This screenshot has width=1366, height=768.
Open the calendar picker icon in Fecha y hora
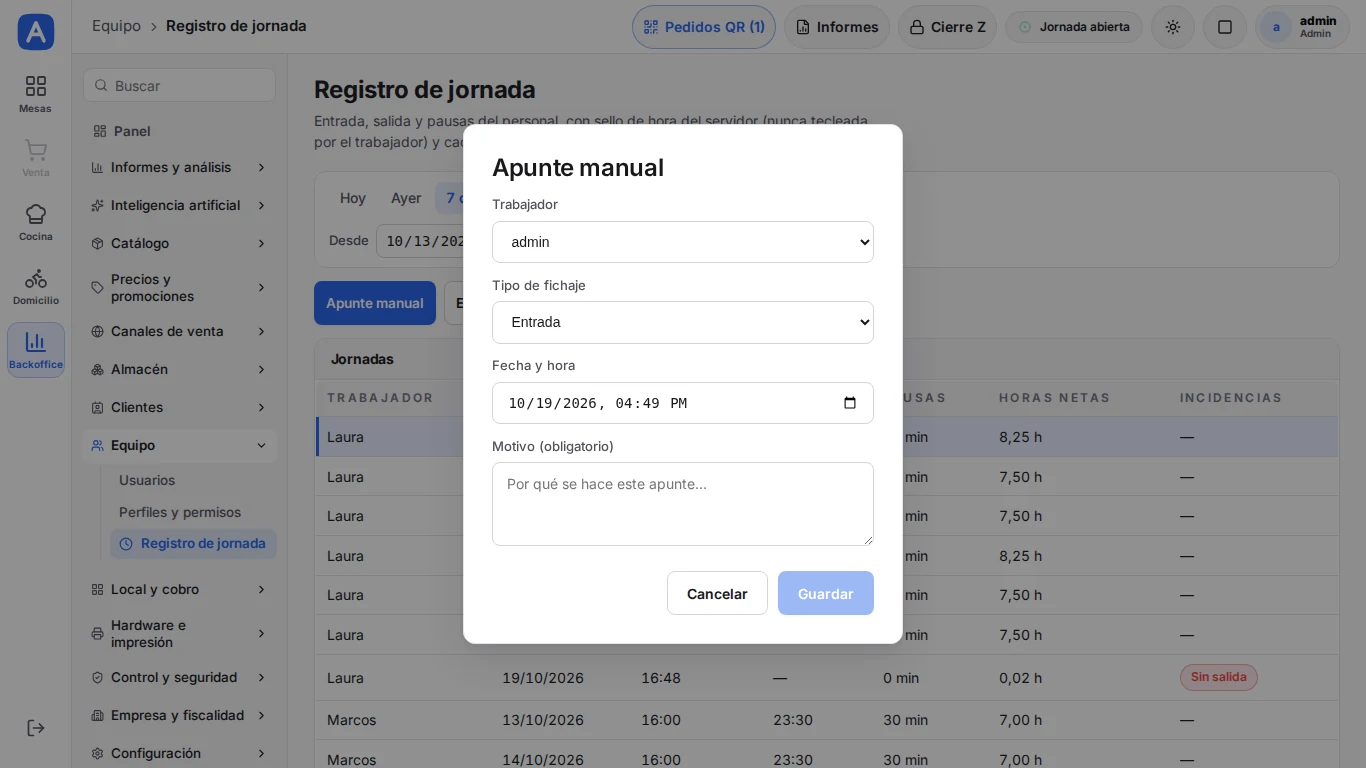point(850,403)
